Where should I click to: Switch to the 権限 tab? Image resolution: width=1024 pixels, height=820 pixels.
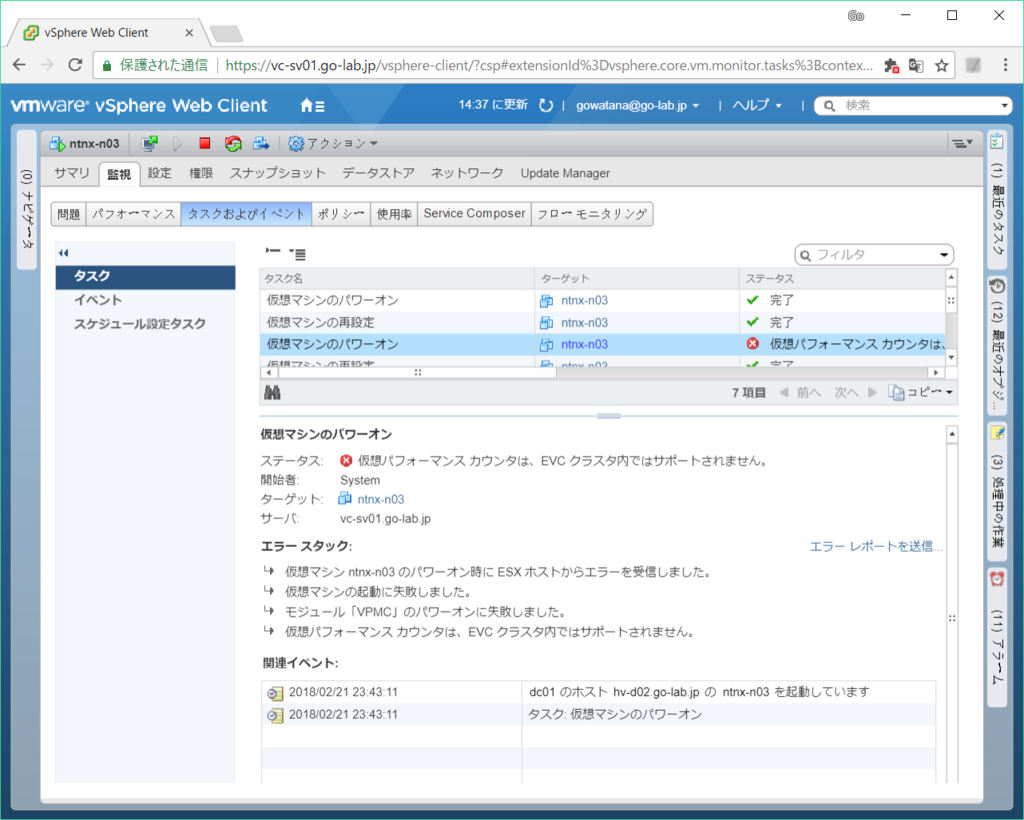click(x=201, y=173)
